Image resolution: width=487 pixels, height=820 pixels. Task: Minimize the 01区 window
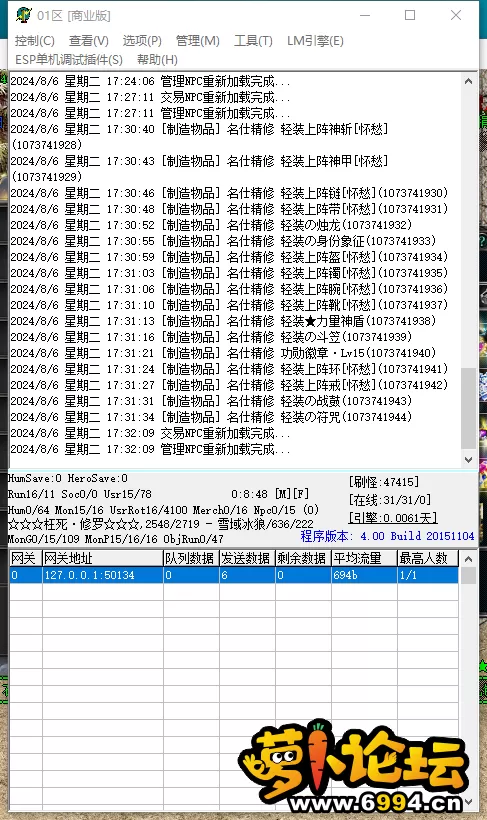(x=365, y=15)
